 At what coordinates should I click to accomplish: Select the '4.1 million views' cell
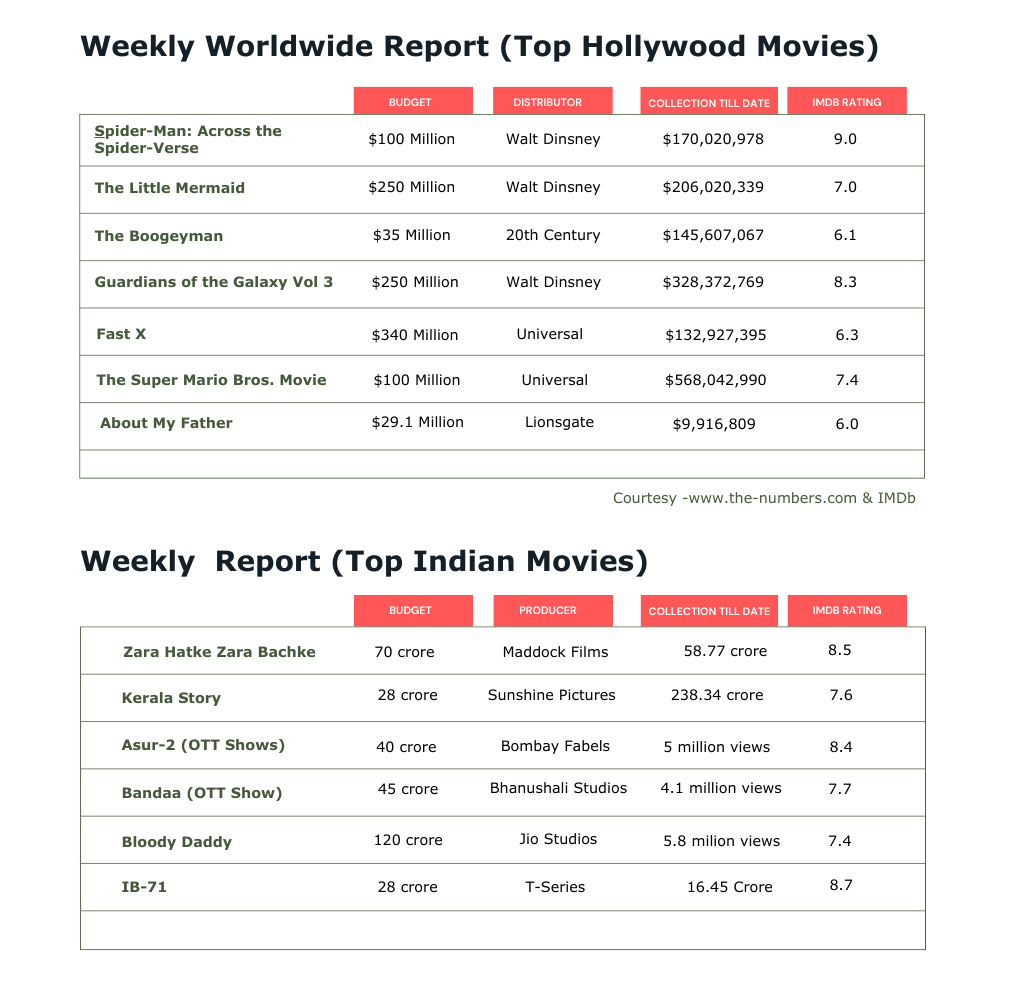pos(721,788)
